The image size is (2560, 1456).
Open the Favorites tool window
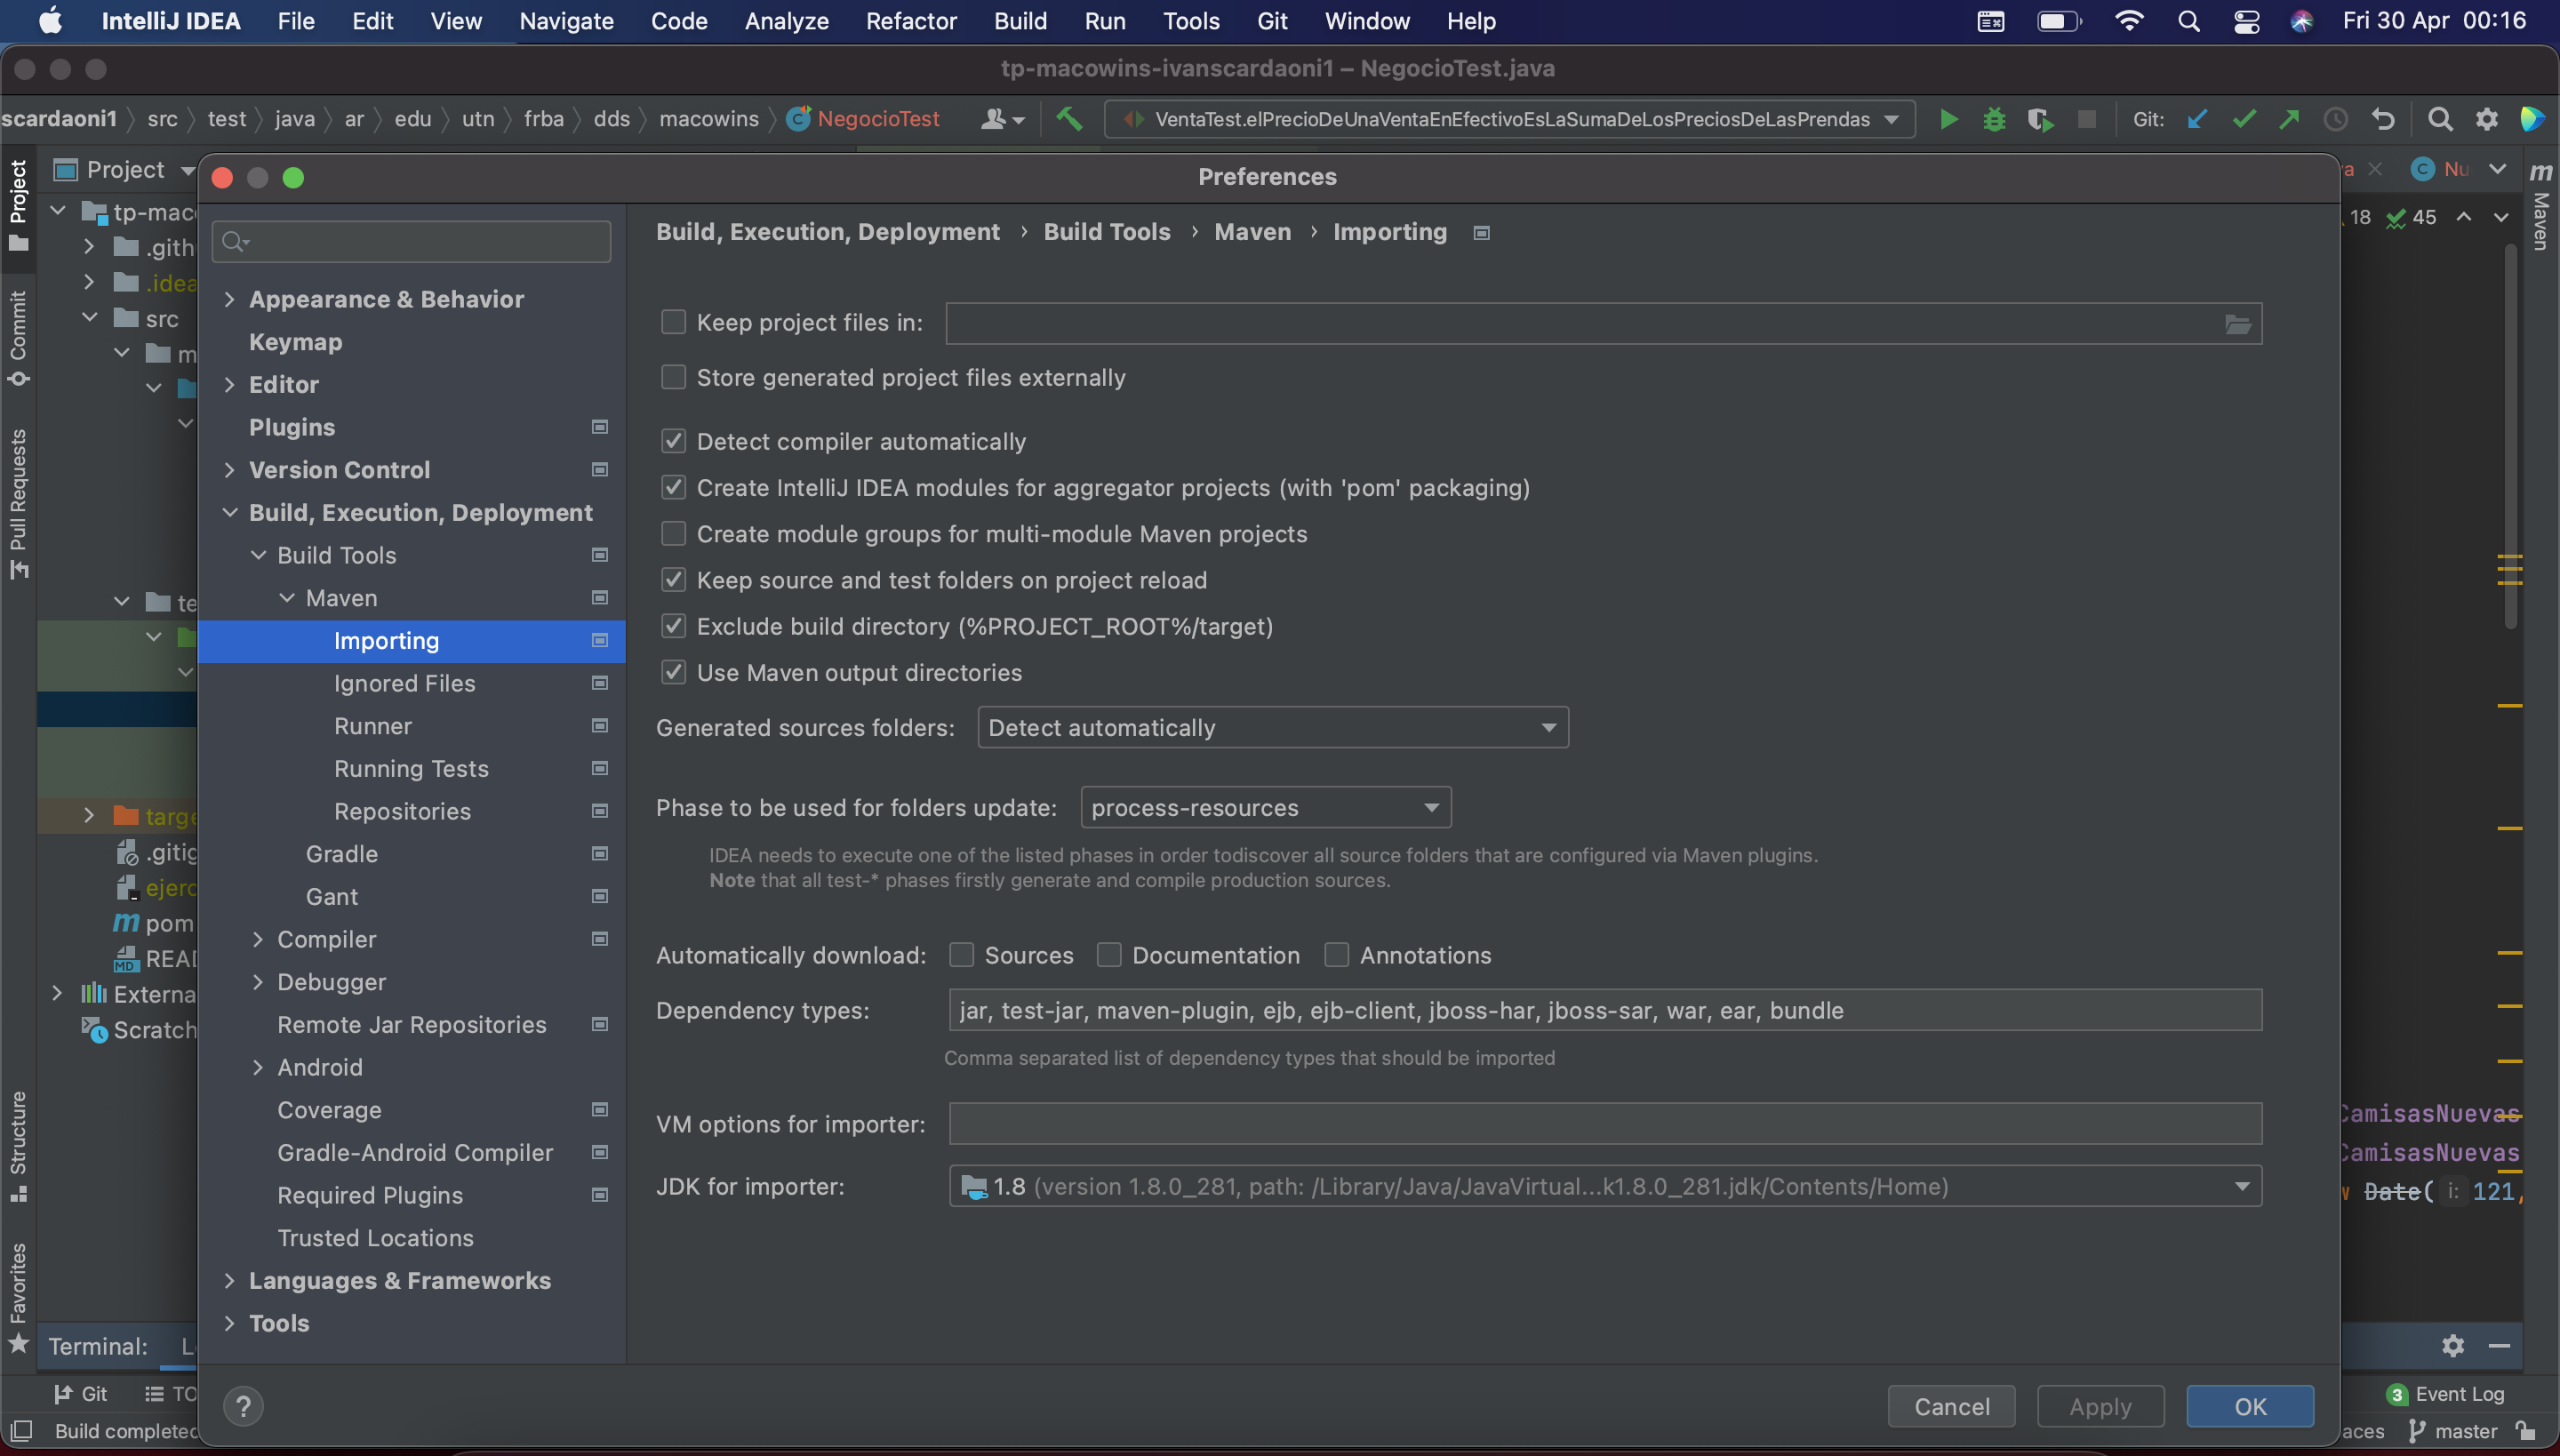coord(18,1298)
